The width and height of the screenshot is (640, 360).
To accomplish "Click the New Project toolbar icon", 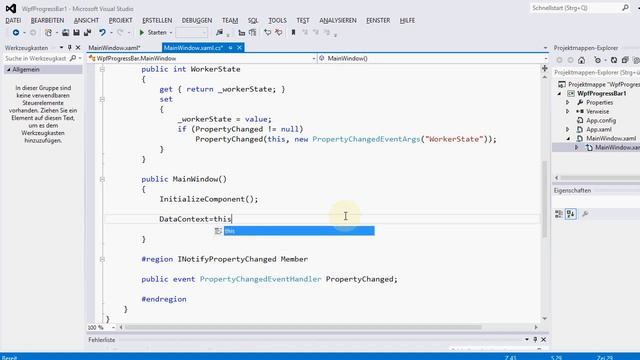I will (x=48, y=32).
